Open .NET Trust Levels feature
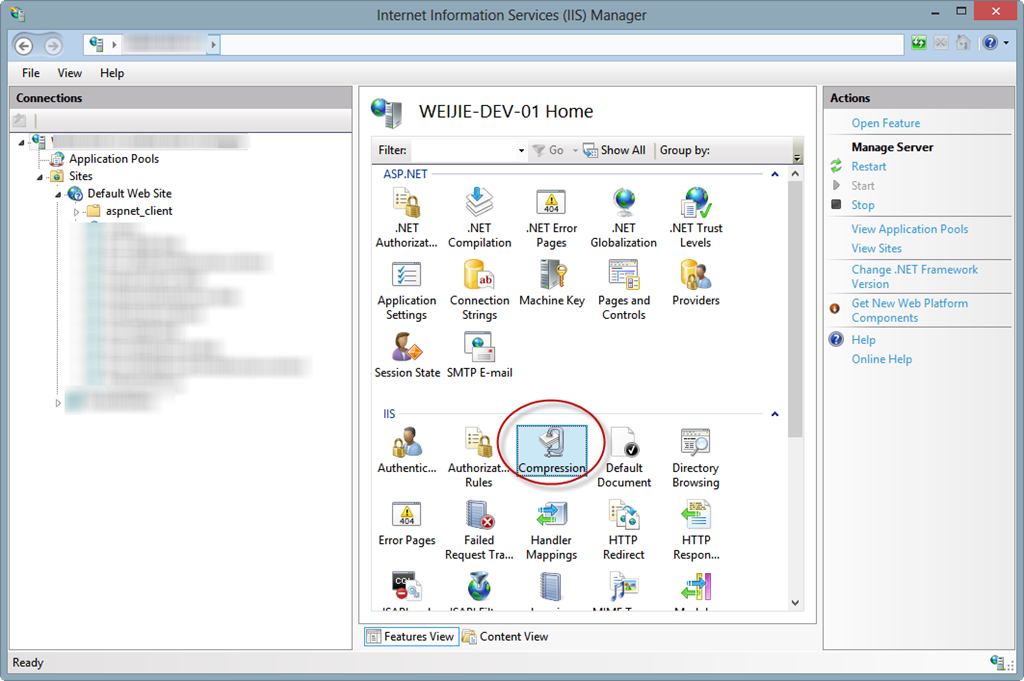Image resolution: width=1024 pixels, height=681 pixels. [x=696, y=217]
